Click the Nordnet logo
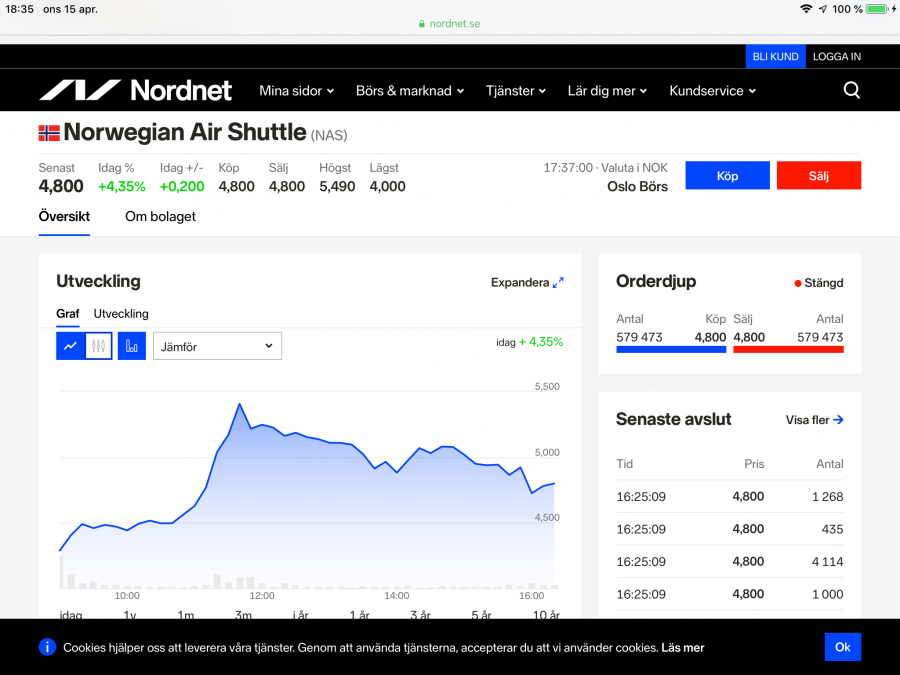Viewport: 900px width, 675px height. (135, 90)
